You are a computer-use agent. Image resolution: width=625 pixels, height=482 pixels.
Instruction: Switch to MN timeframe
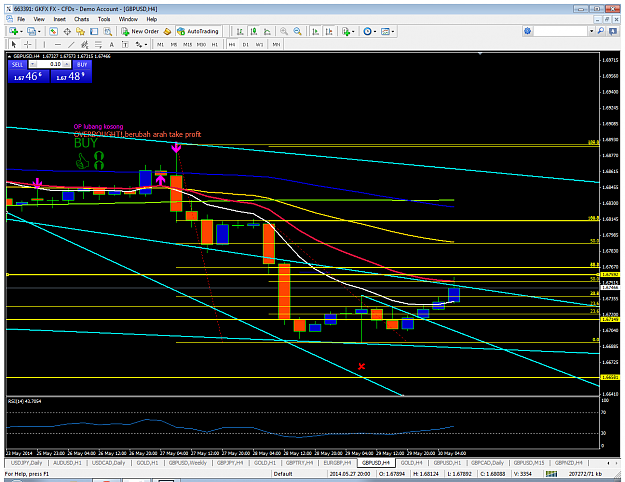276,45
